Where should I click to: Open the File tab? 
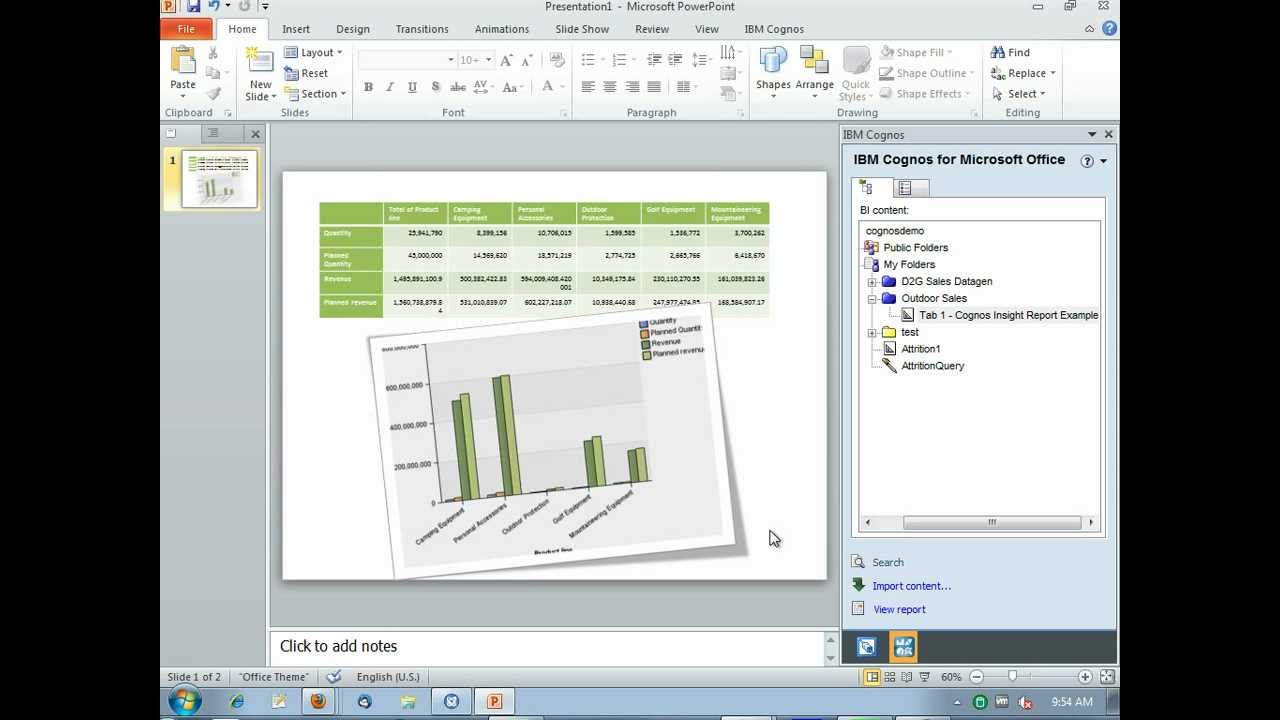coord(186,29)
